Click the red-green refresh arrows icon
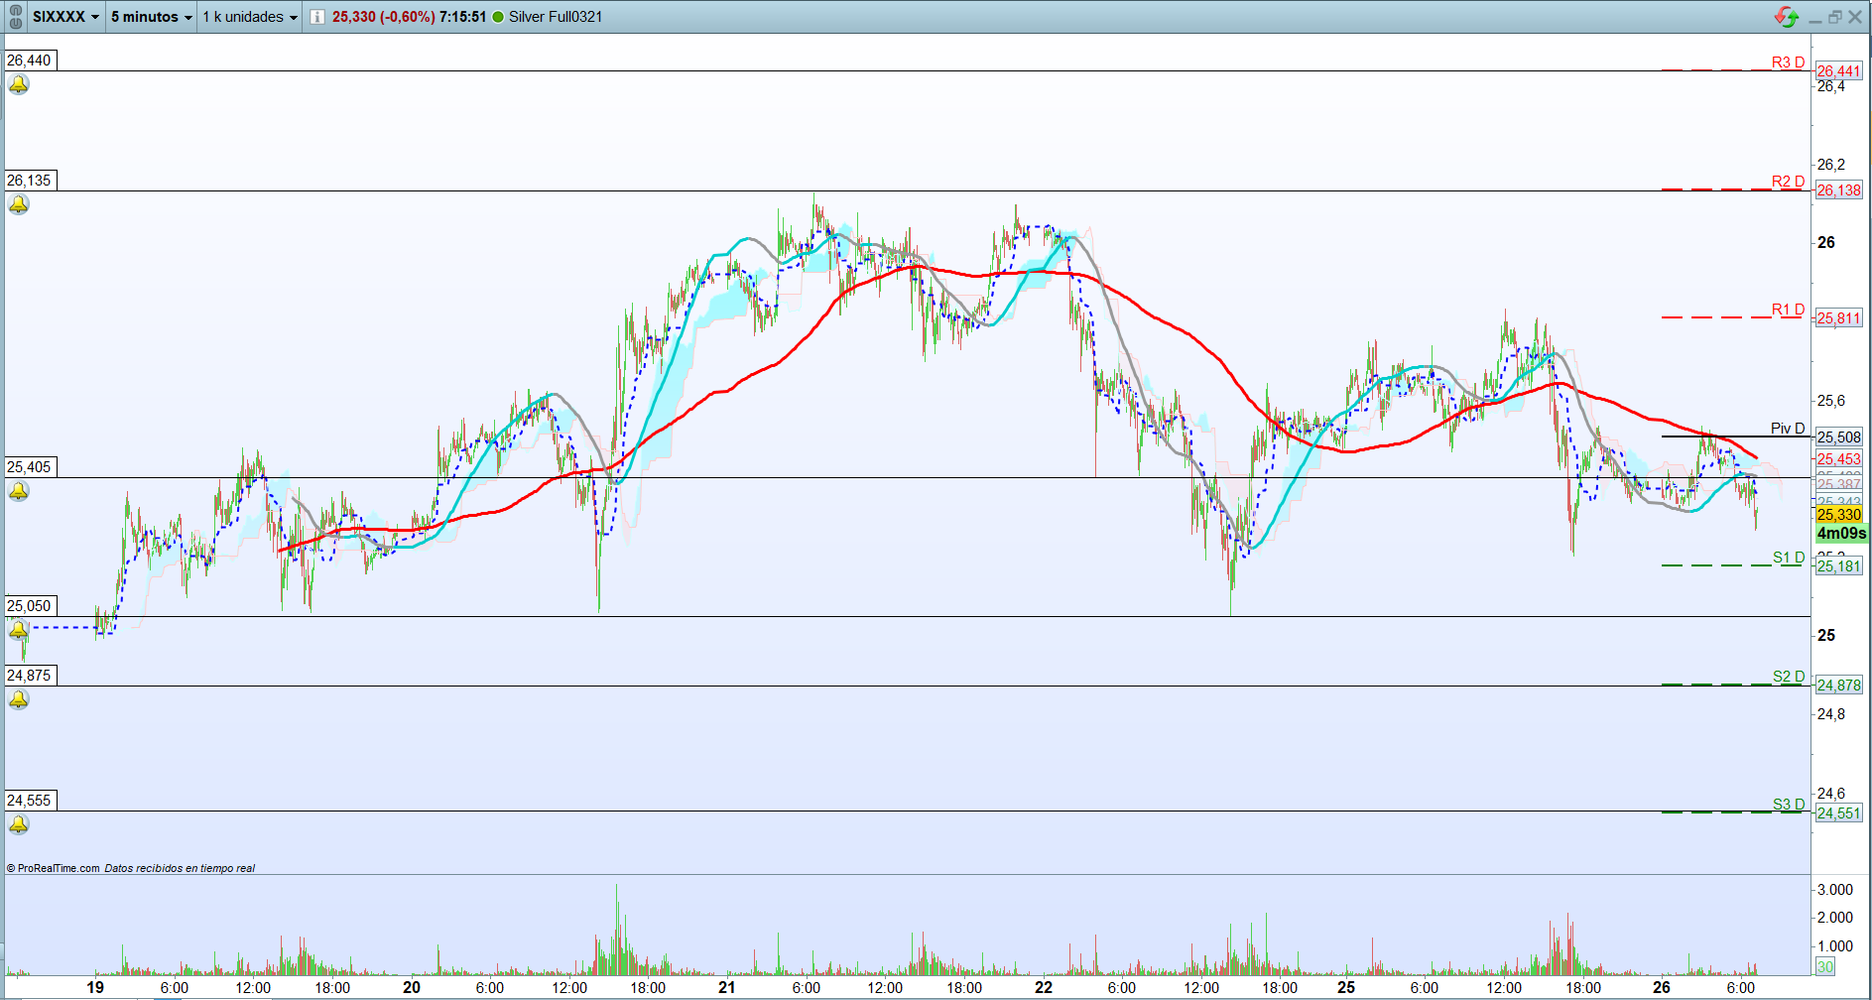Screen dimensions: 1872x1000 click(x=1786, y=17)
